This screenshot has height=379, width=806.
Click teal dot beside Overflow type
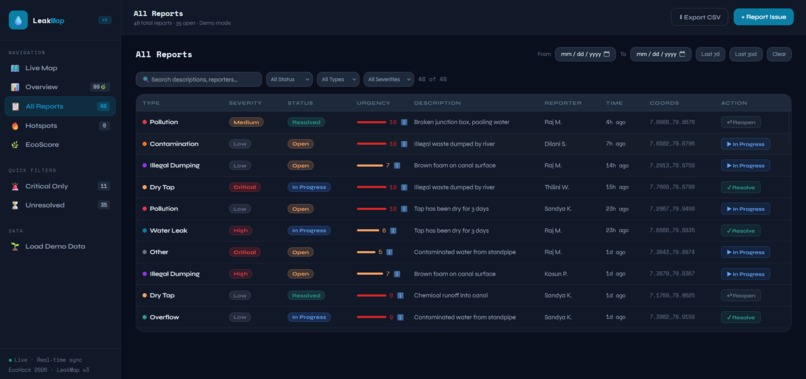(144, 317)
